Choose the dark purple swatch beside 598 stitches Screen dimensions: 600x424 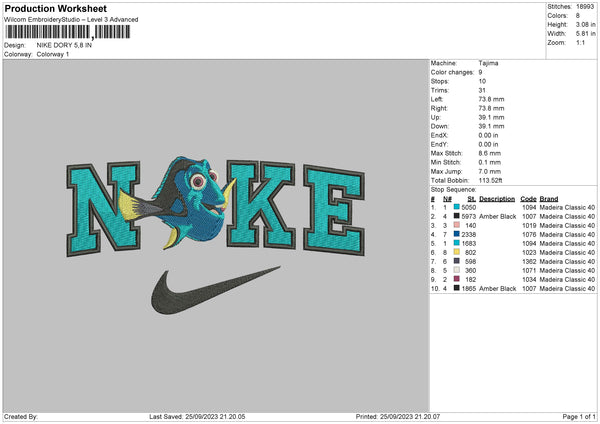coord(457,261)
